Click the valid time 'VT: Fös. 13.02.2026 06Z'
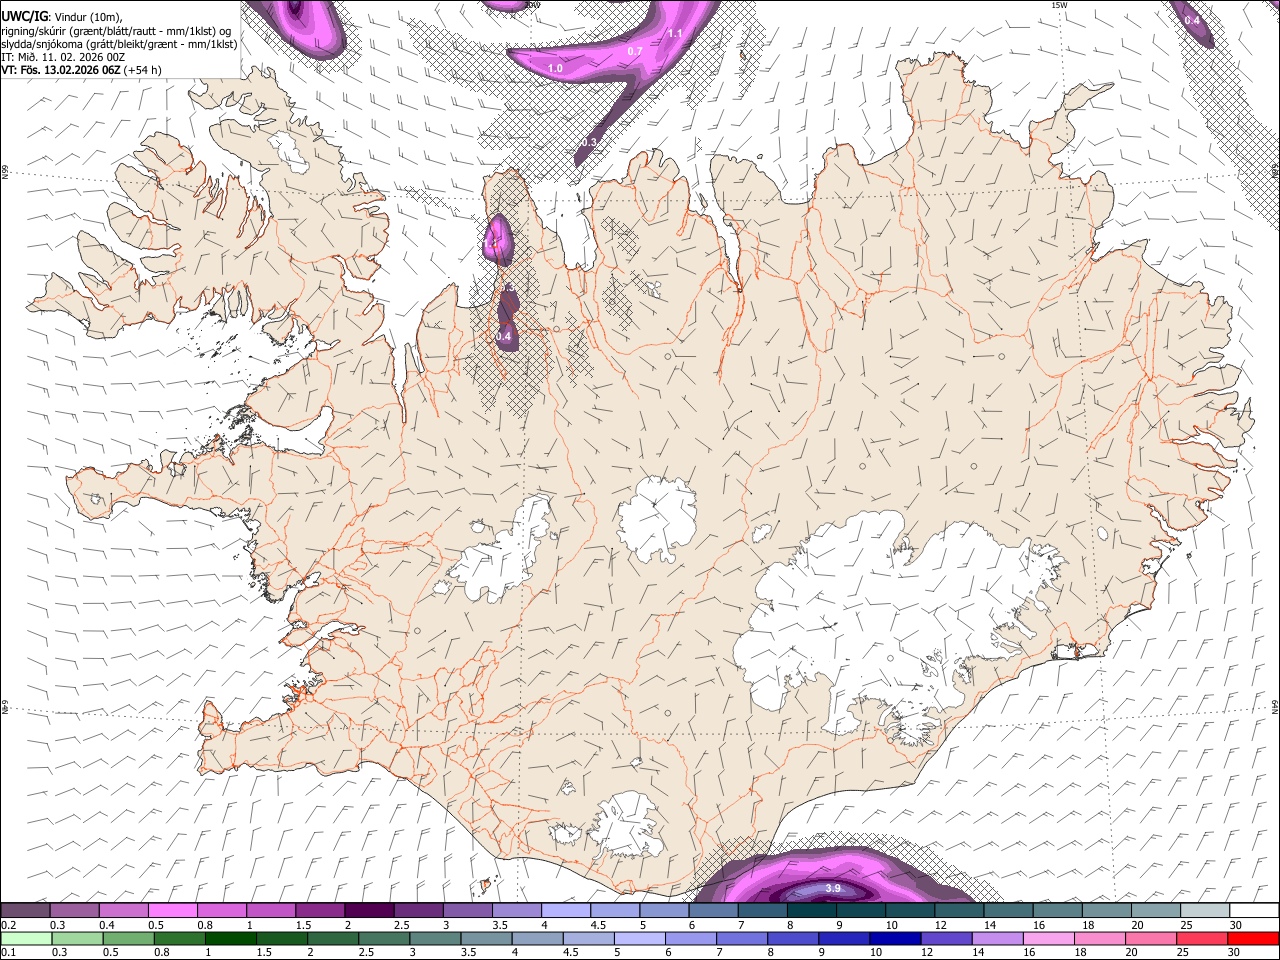The width and height of the screenshot is (1280, 960). click(61, 70)
